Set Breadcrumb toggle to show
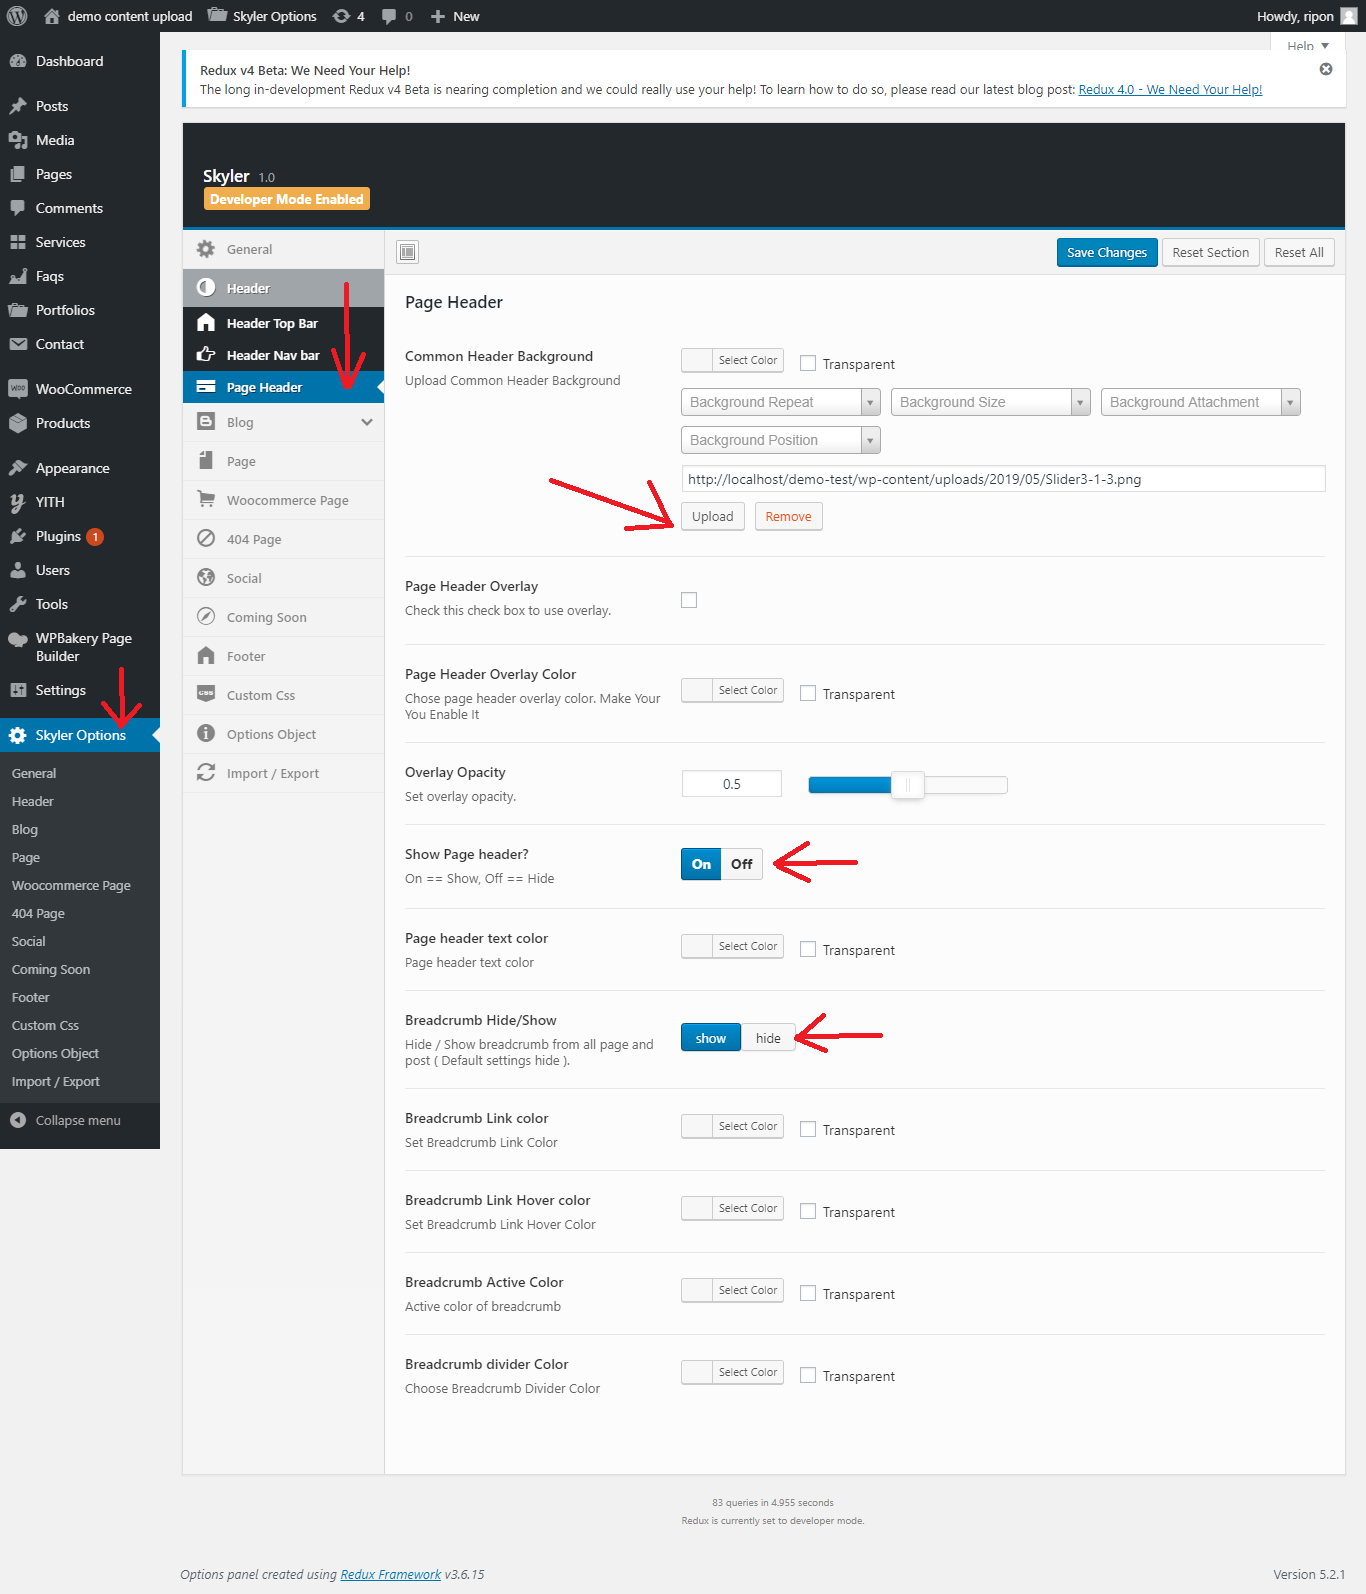 [711, 1038]
